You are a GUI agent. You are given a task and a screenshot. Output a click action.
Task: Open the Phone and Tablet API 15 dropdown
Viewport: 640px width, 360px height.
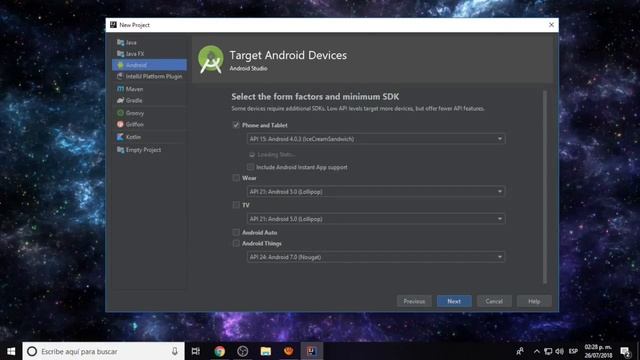[x=376, y=139]
